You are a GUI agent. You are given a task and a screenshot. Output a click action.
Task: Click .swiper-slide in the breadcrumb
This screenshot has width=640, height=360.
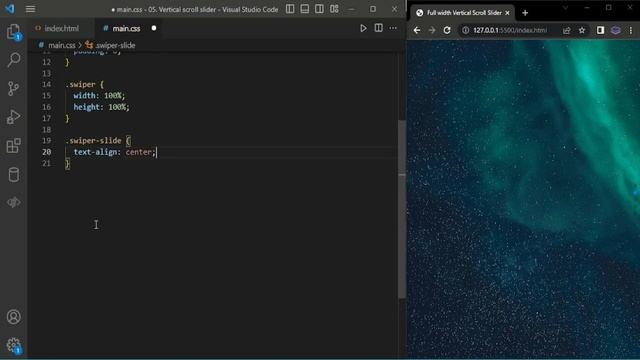coord(115,45)
